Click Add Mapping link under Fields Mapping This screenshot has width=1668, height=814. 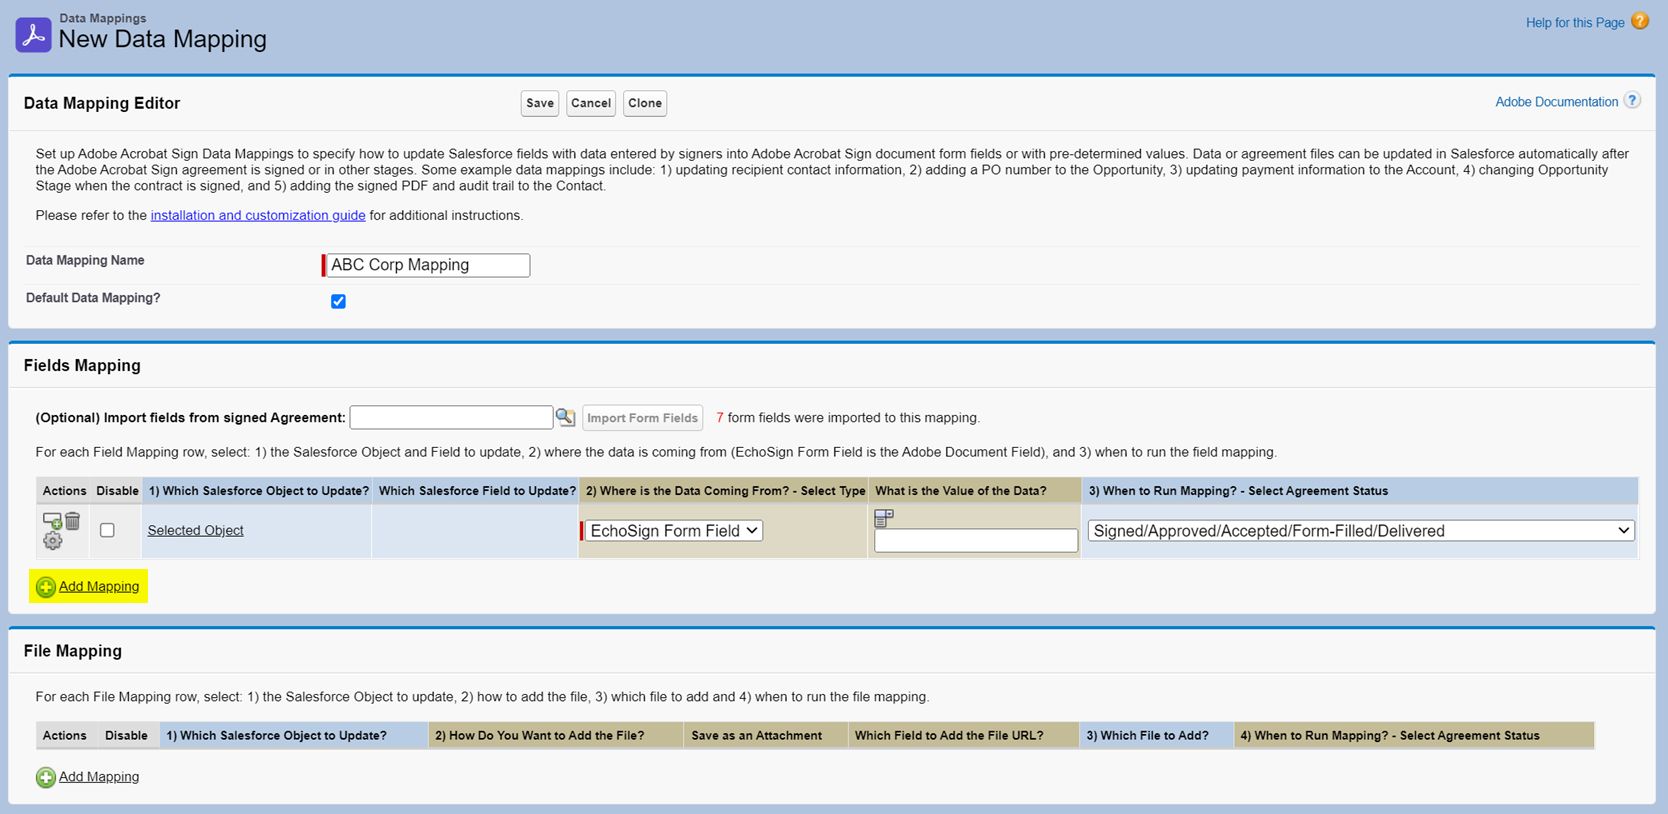pos(99,586)
